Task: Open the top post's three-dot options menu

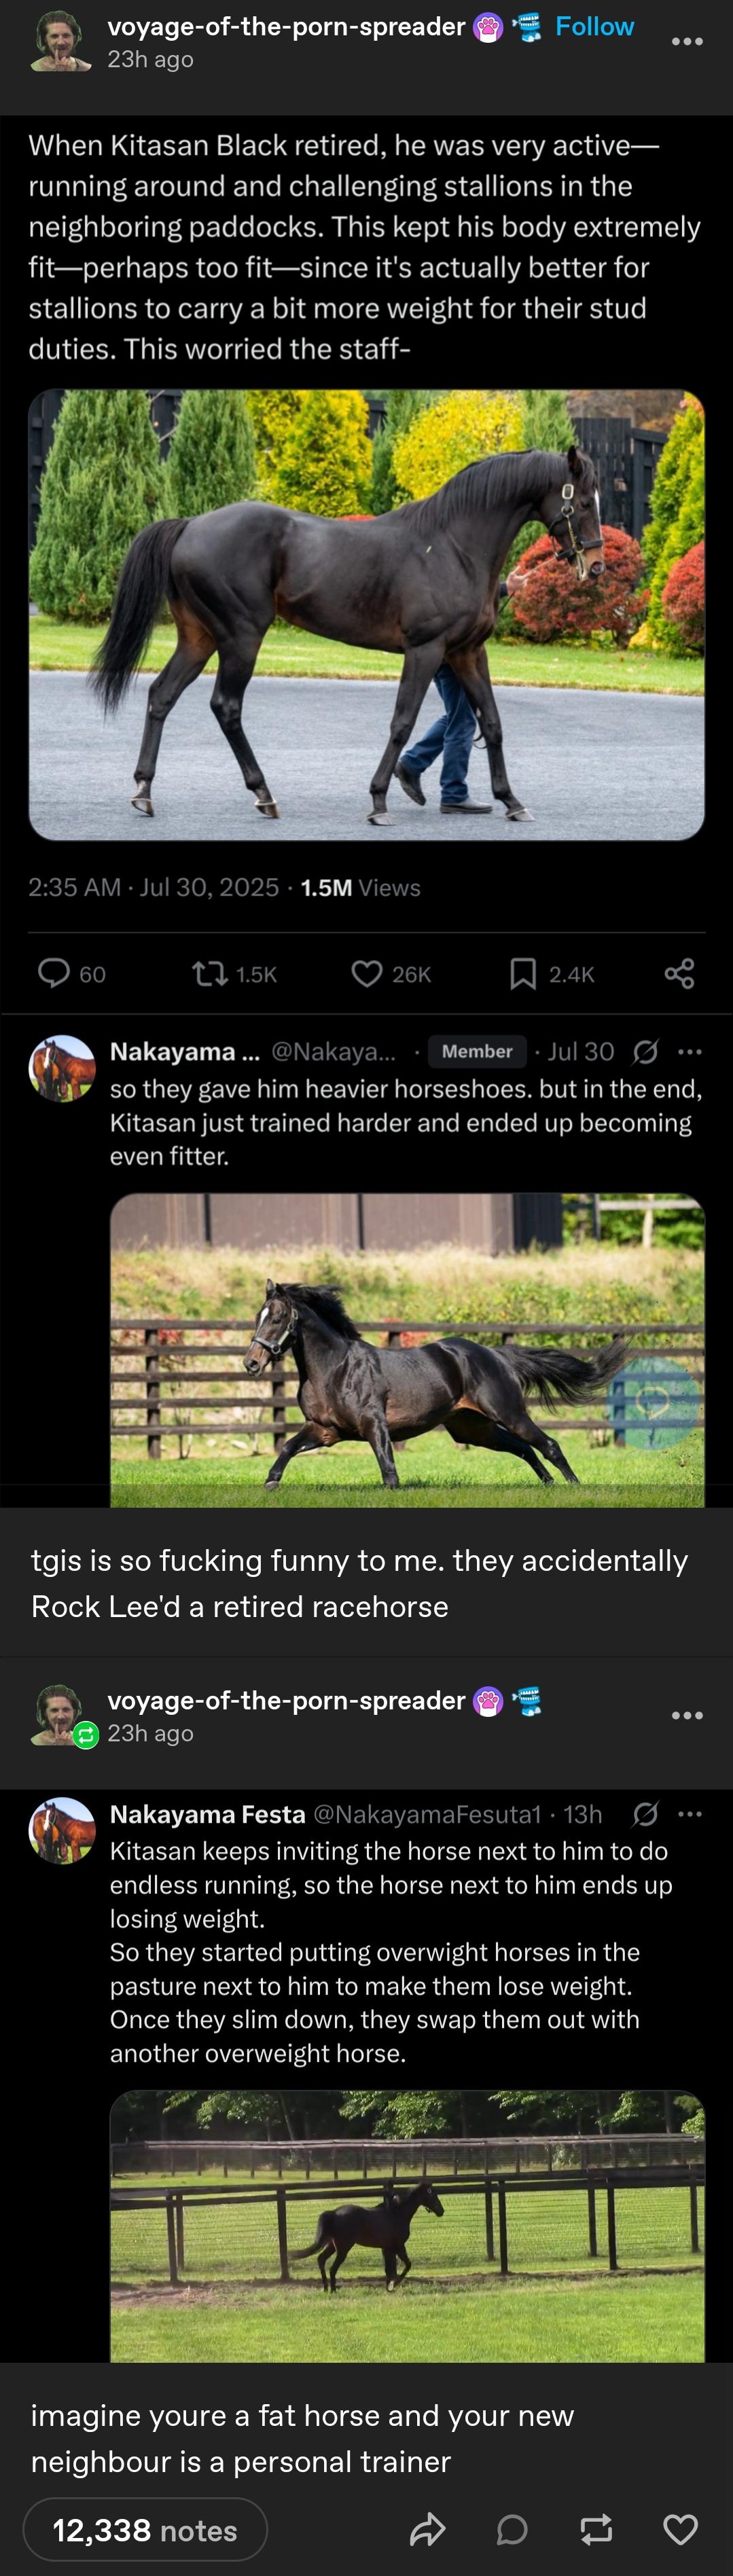Action: (x=687, y=42)
